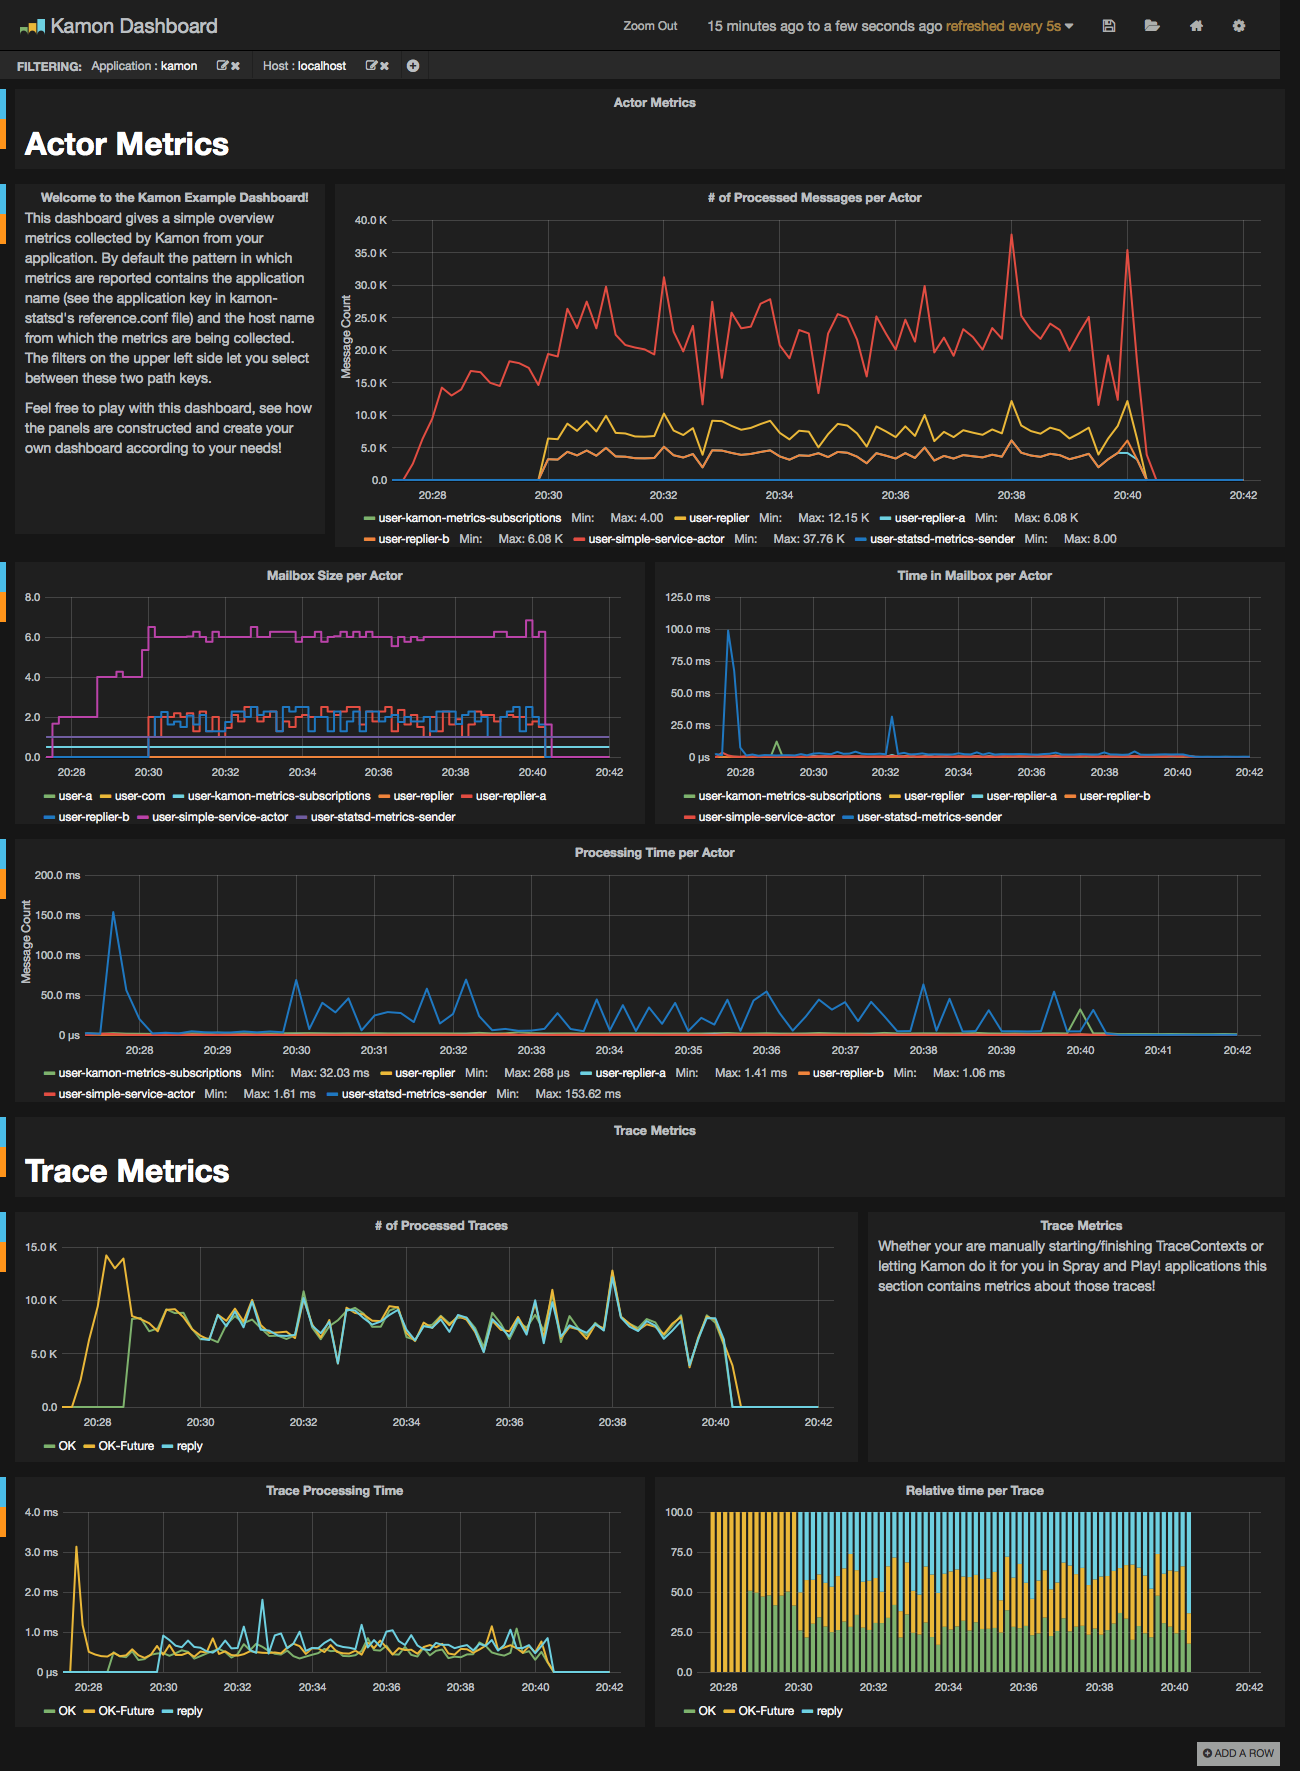Toggle OK-Future series in Trace Processing Time legend
The height and width of the screenshot is (1771, 1300).
coord(126,1711)
